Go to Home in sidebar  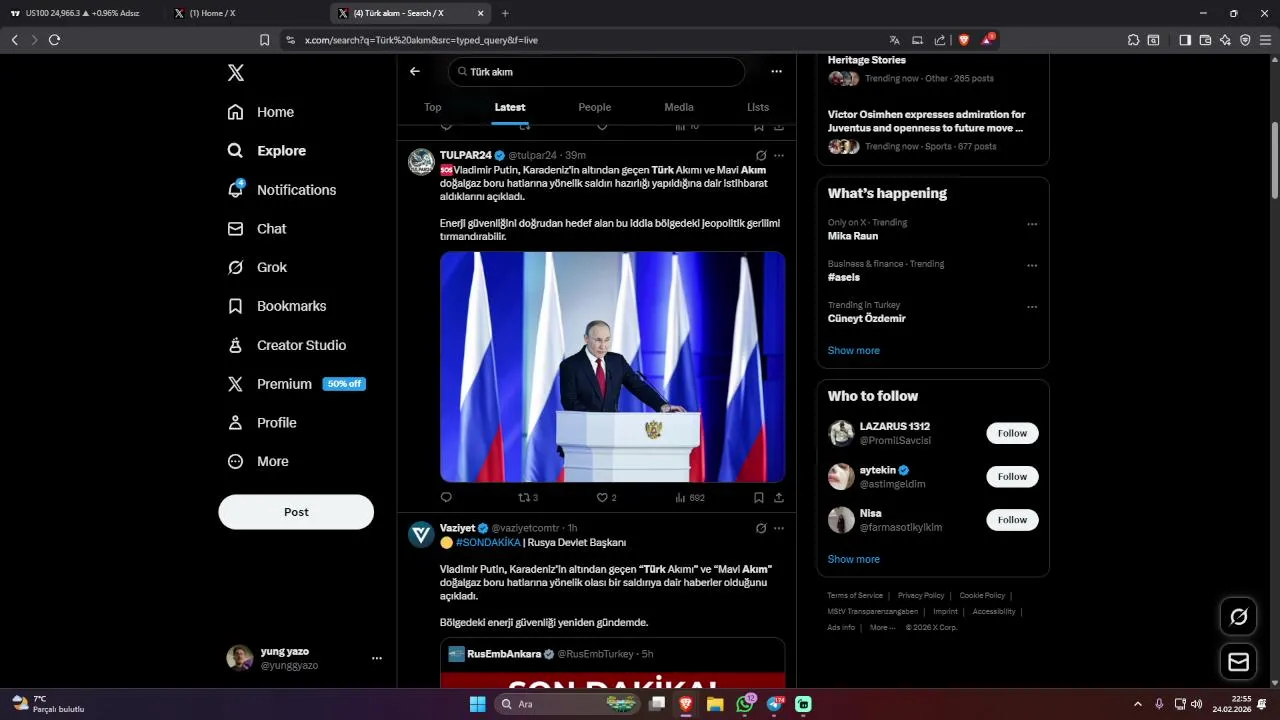(260, 112)
